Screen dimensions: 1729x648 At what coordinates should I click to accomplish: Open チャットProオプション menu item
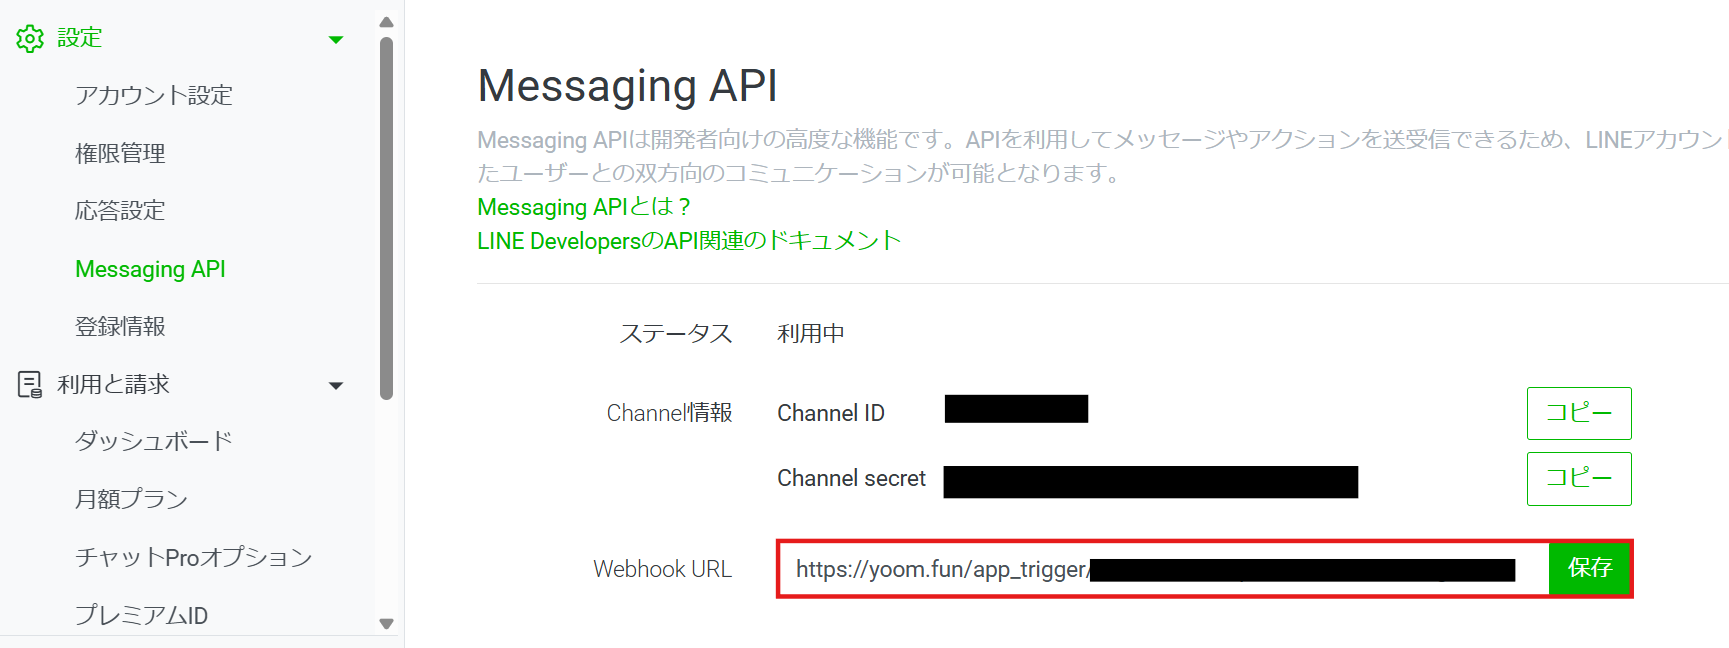coord(194,557)
